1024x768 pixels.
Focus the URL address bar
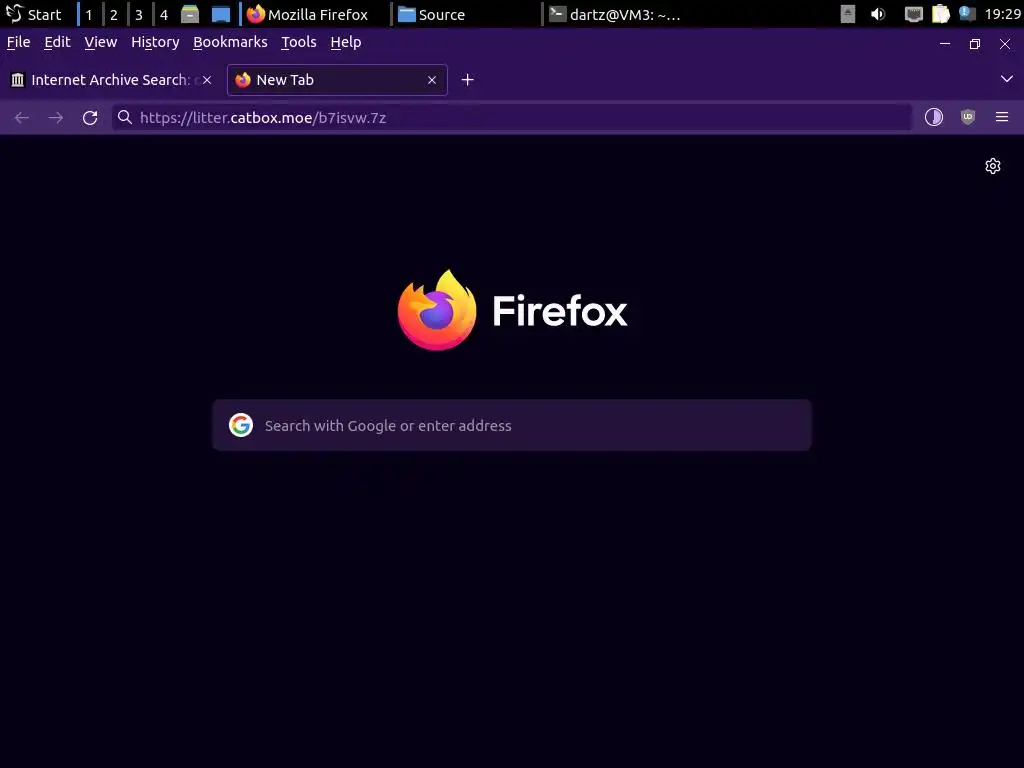pos(512,118)
